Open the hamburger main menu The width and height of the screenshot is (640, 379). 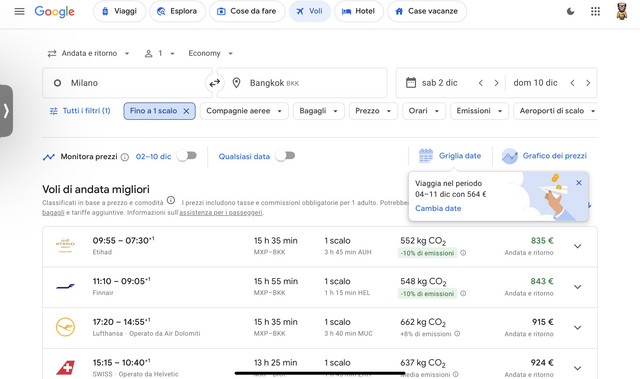coord(19,11)
